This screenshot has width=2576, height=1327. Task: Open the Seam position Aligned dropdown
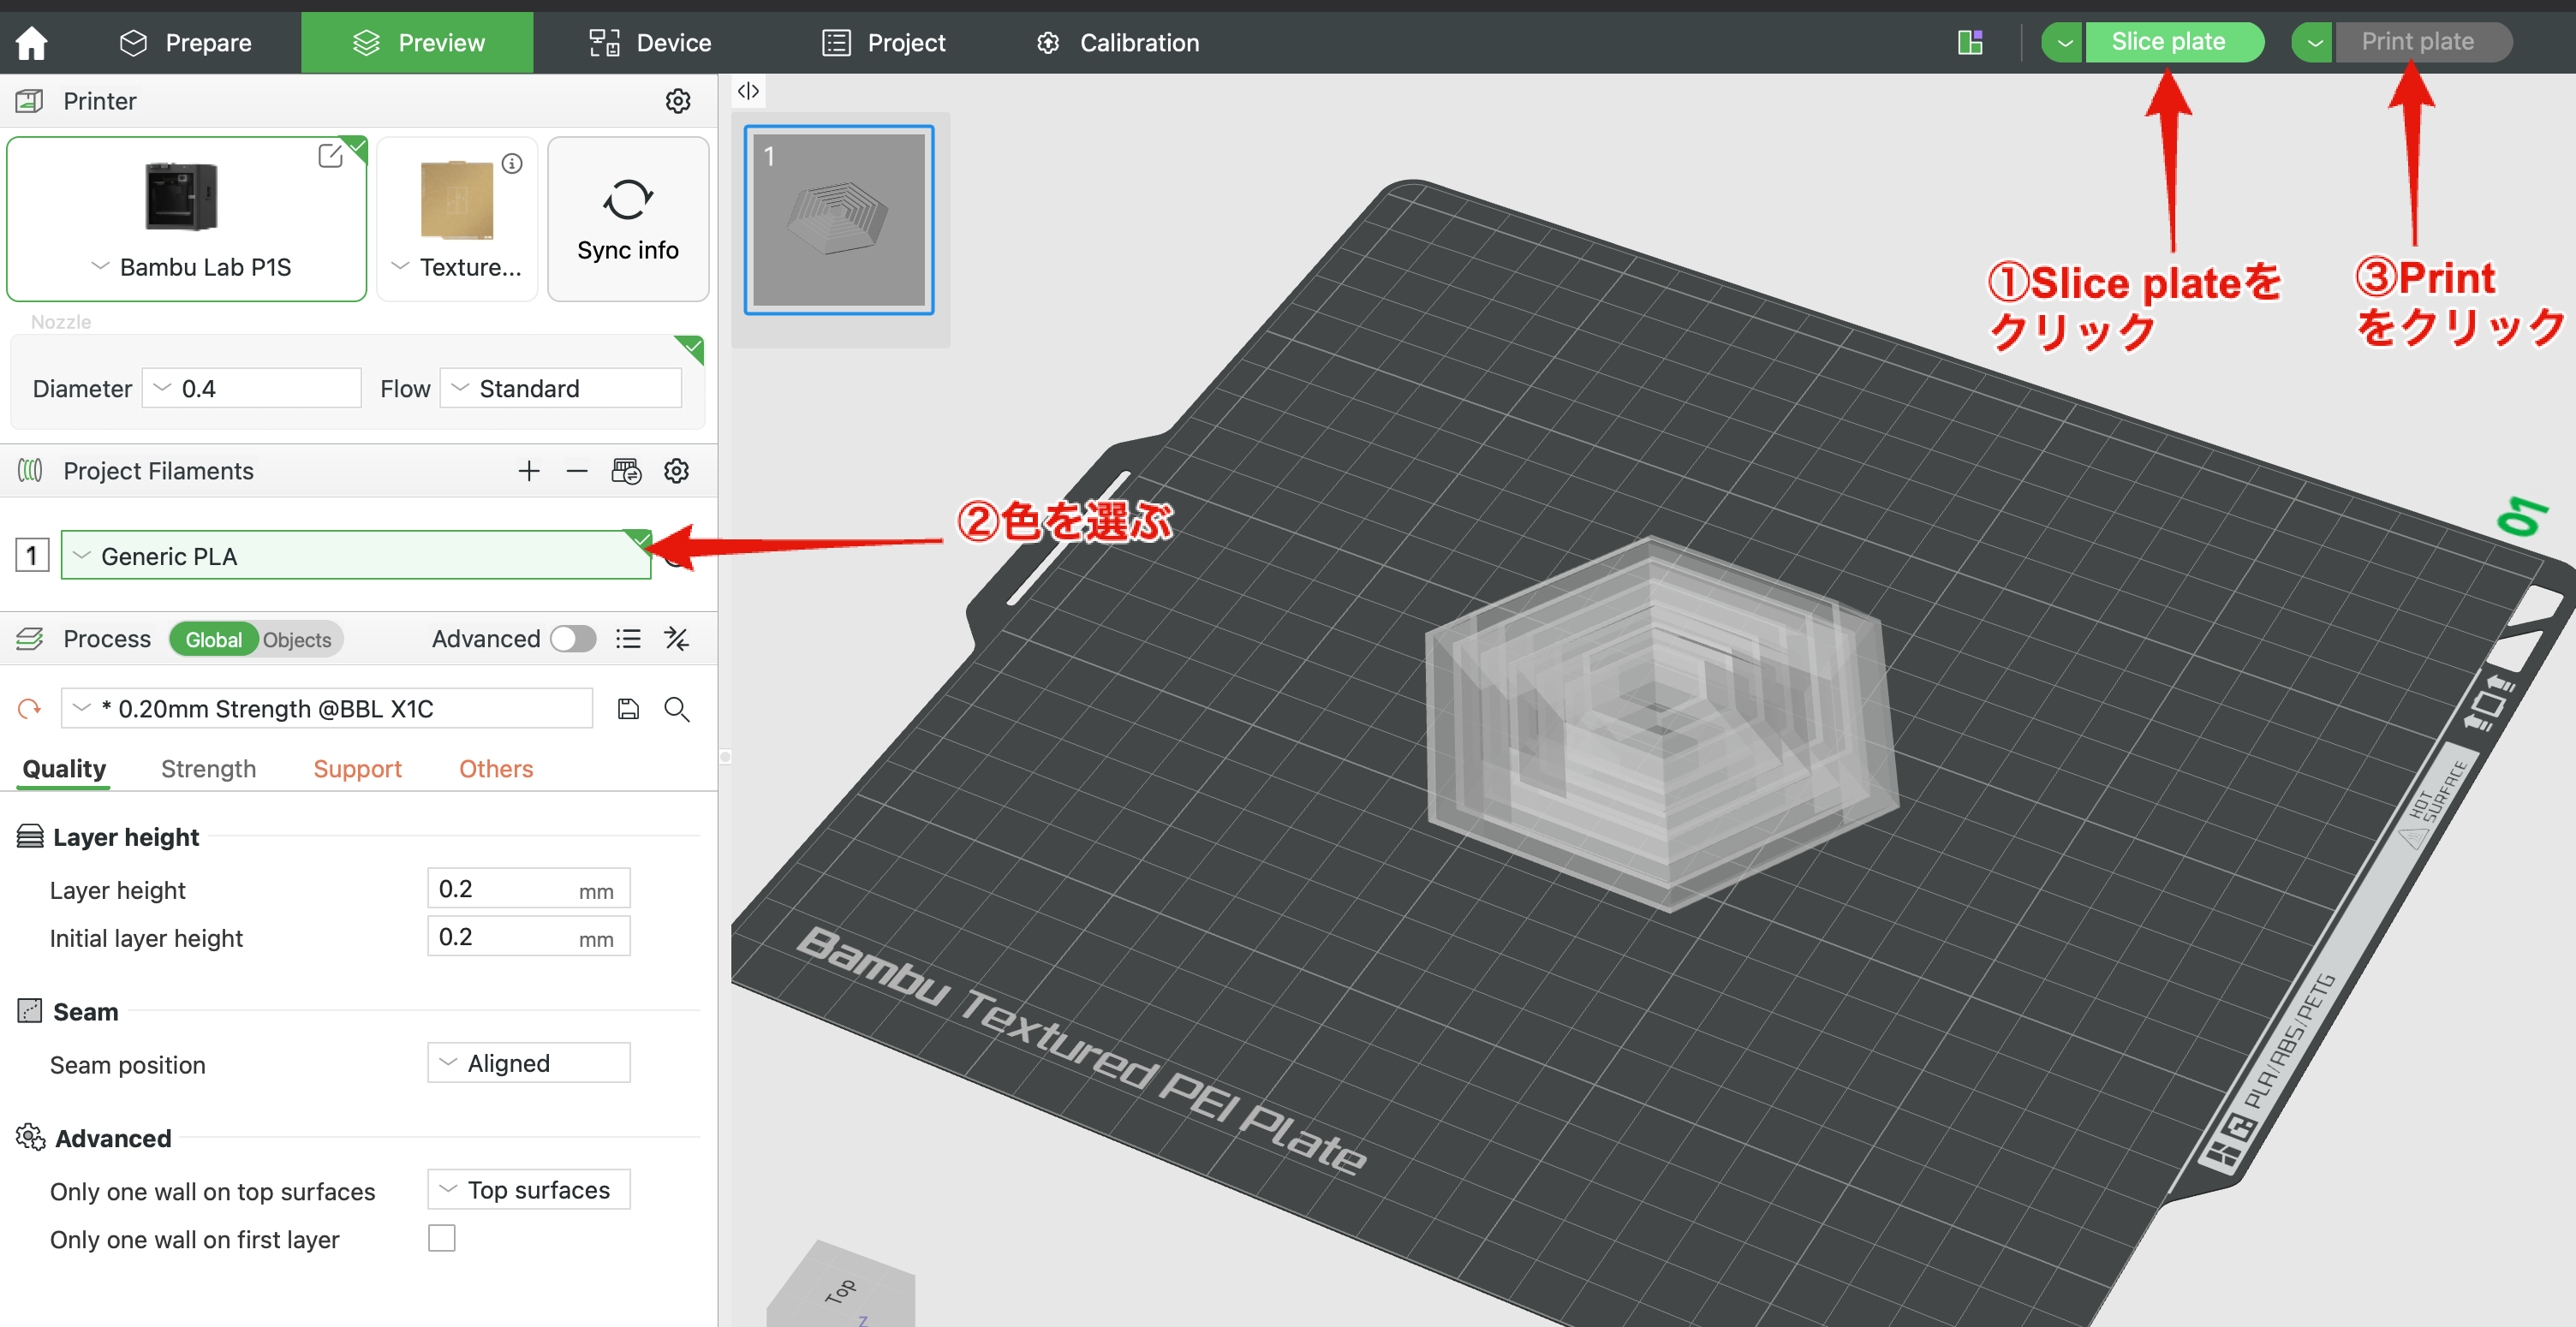click(528, 1063)
